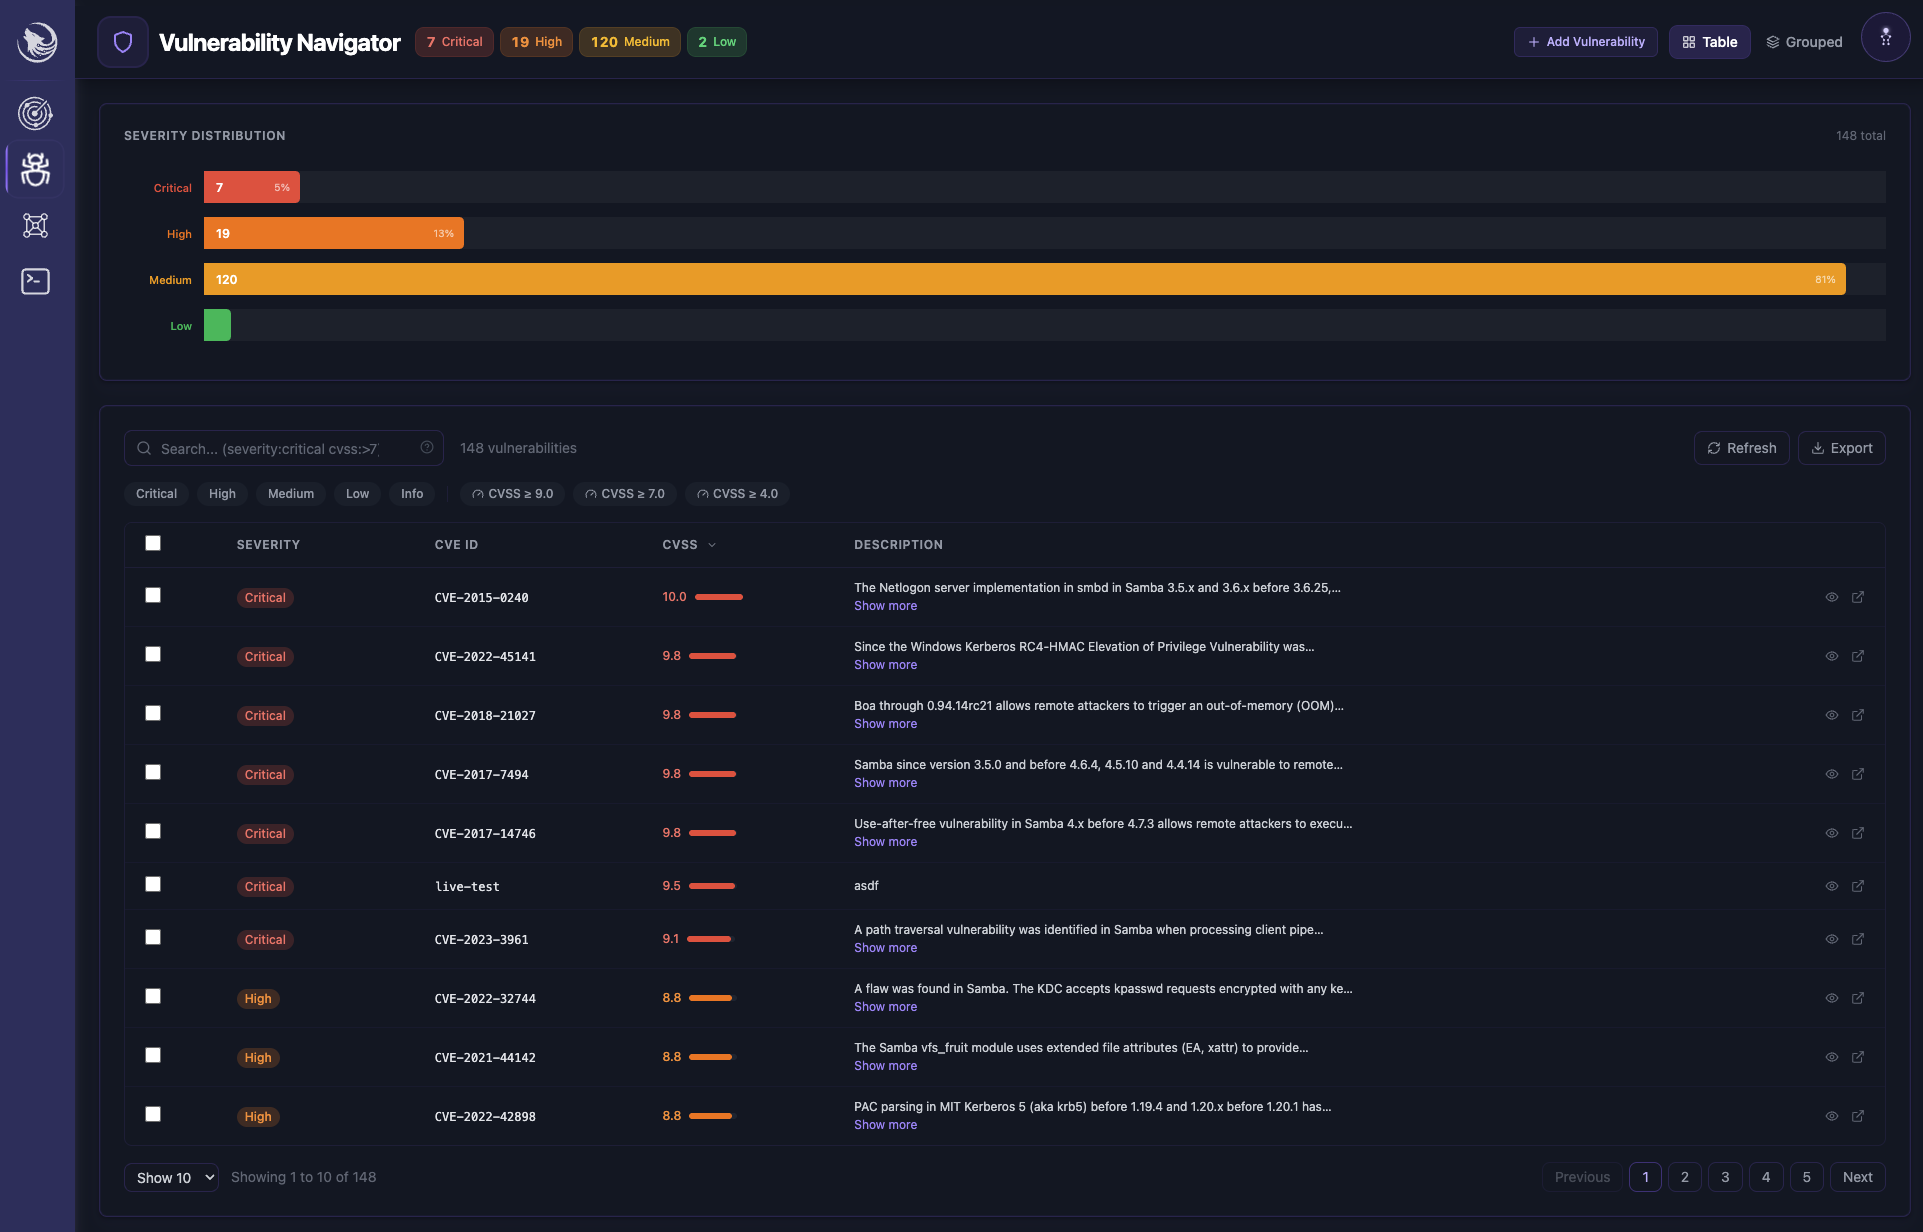Open the radar scan tool in sidebar

[35, 113]
